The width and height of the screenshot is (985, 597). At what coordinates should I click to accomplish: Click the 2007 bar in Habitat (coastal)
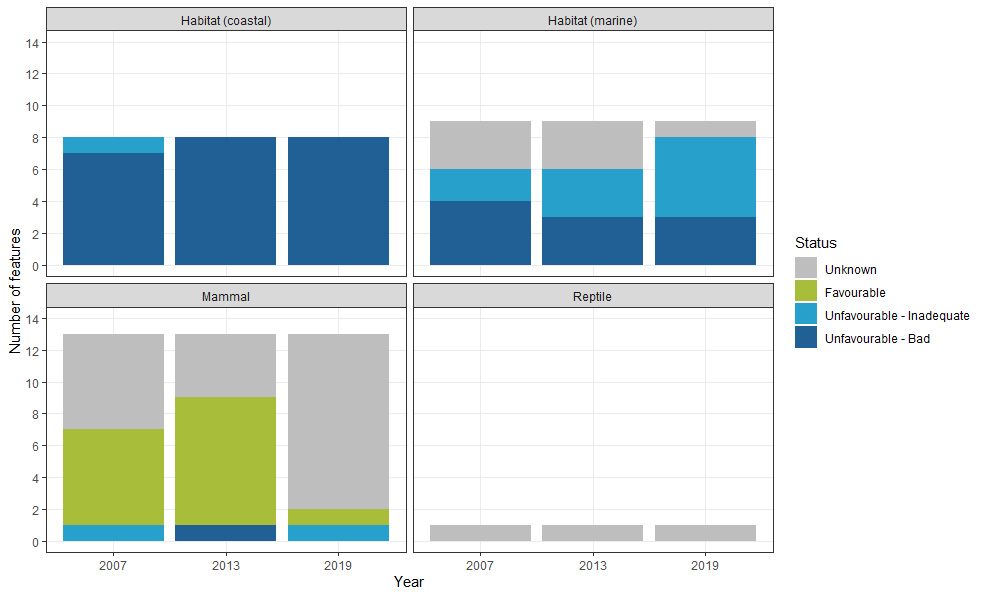112,200
